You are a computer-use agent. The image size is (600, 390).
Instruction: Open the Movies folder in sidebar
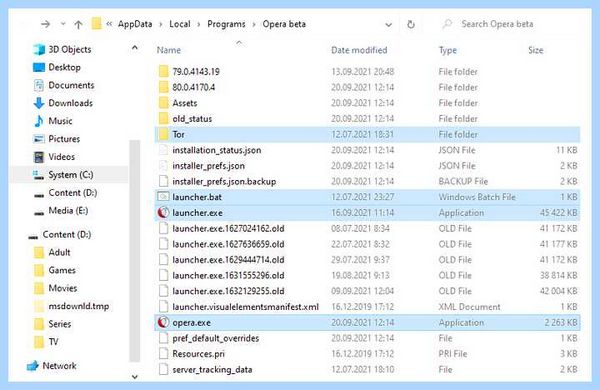(x=63, y=289)
